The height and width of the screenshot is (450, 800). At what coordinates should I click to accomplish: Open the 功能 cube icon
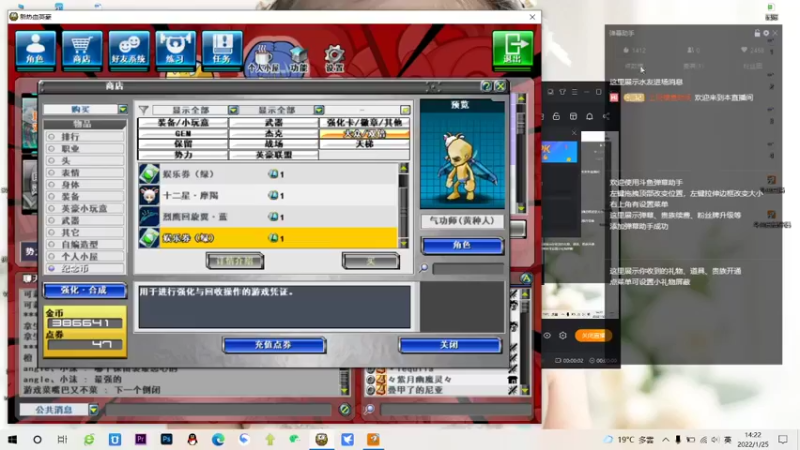pos(298,59)
